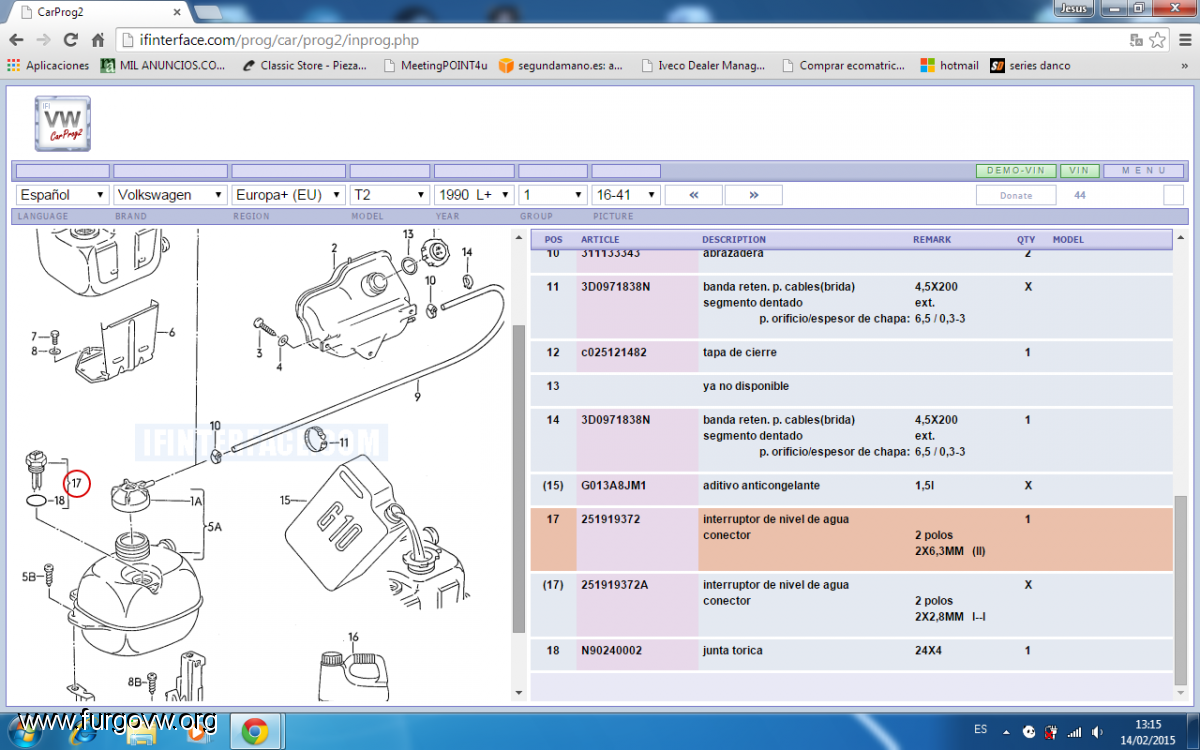This screenshot has width=1200, height=750.
Task: Click the Donate button
Action: (1016, 195)
